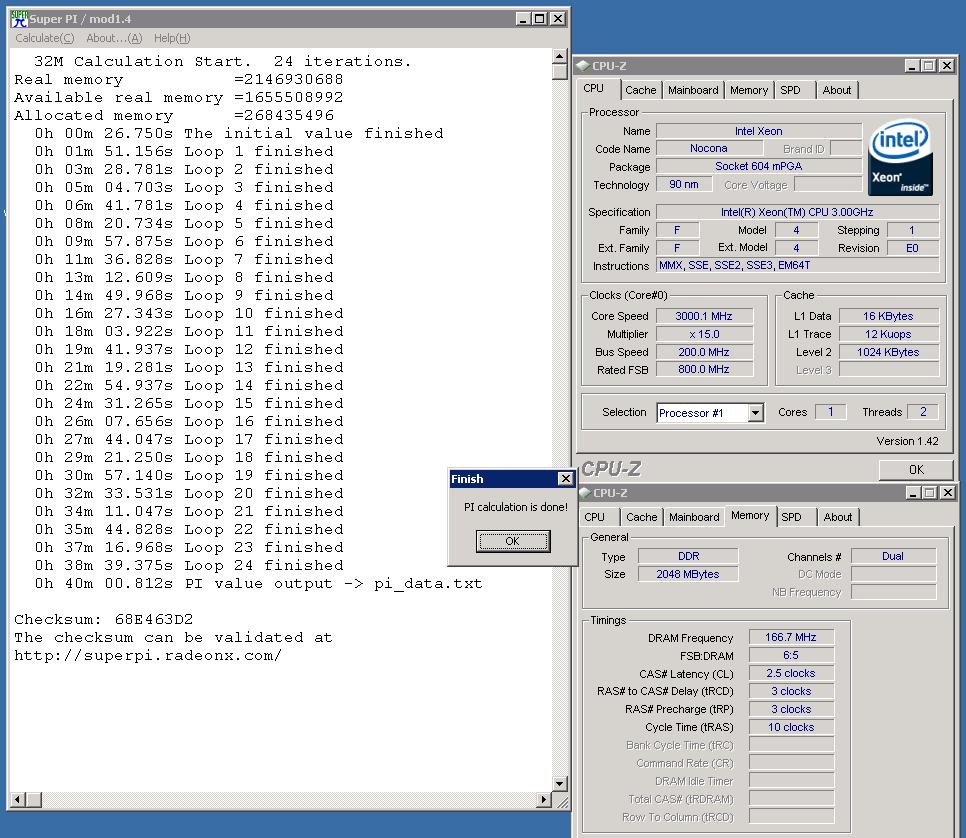This screenshot has width=966, height=838.
Task: Click the L1 Trace value 12 Kuops
Action: pyautogui.click(x=888, y=334)
